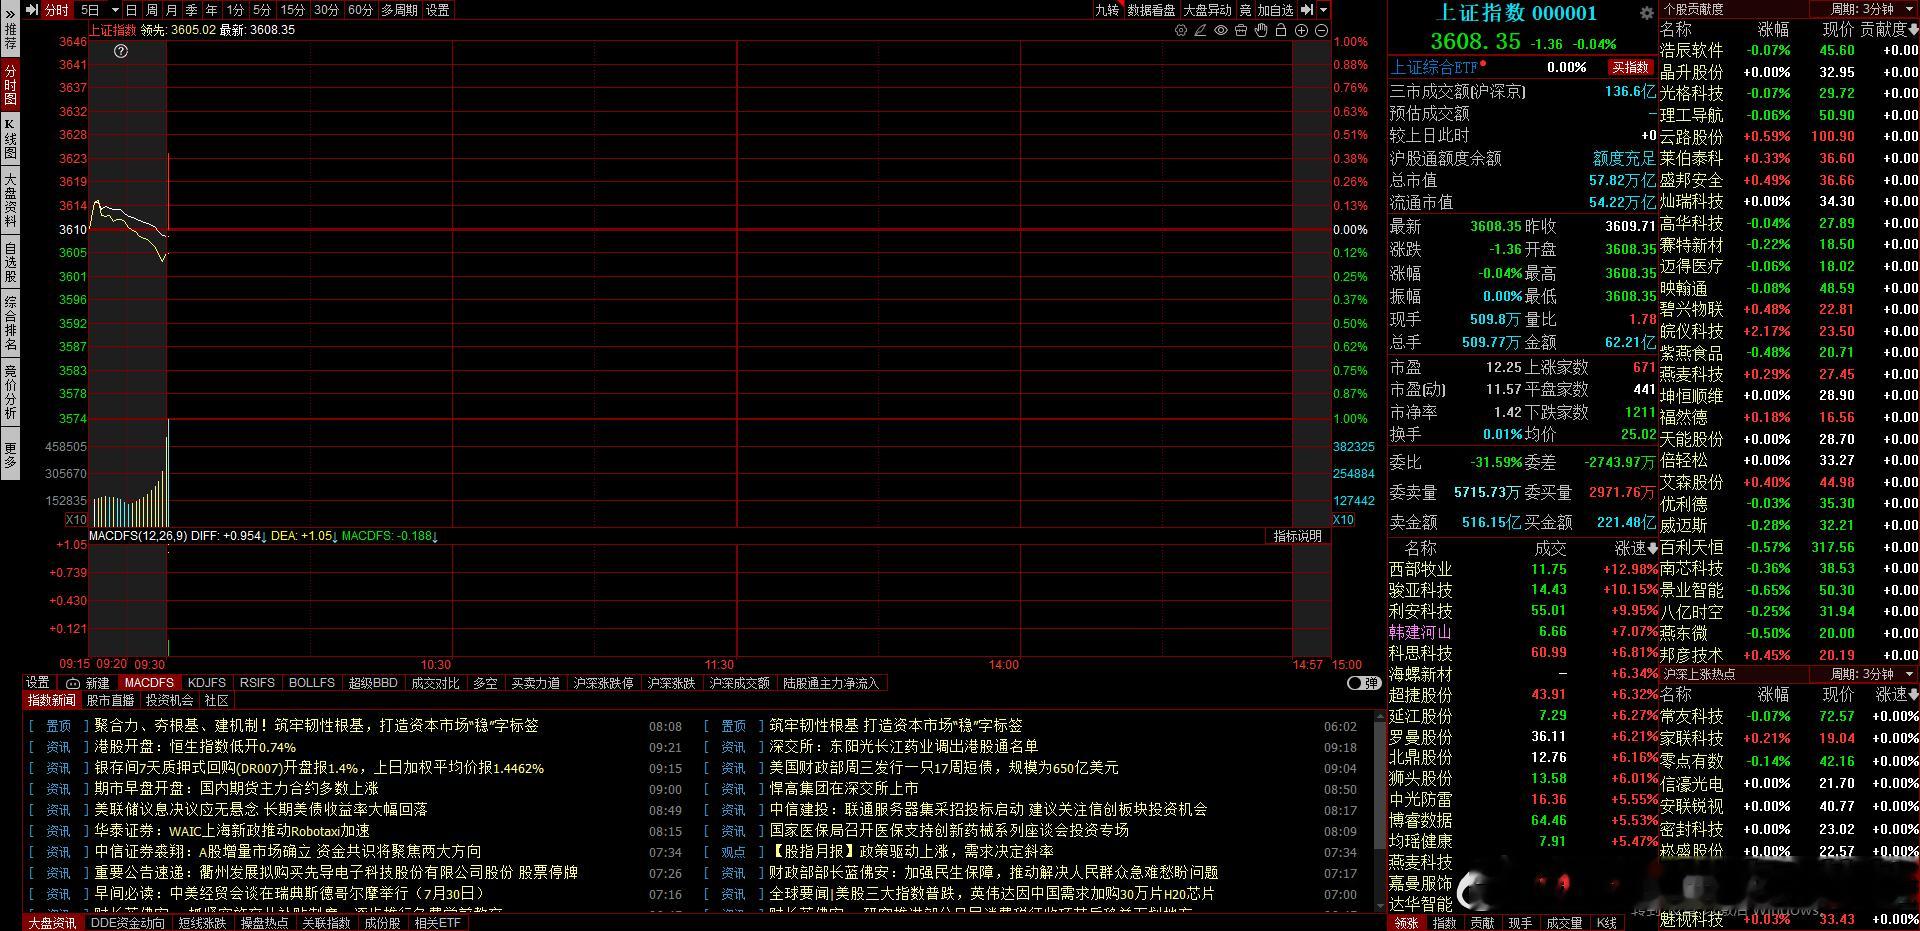Sort by 贡献度 column arrow
The image size is (1920, 931).
point(1913,30)
